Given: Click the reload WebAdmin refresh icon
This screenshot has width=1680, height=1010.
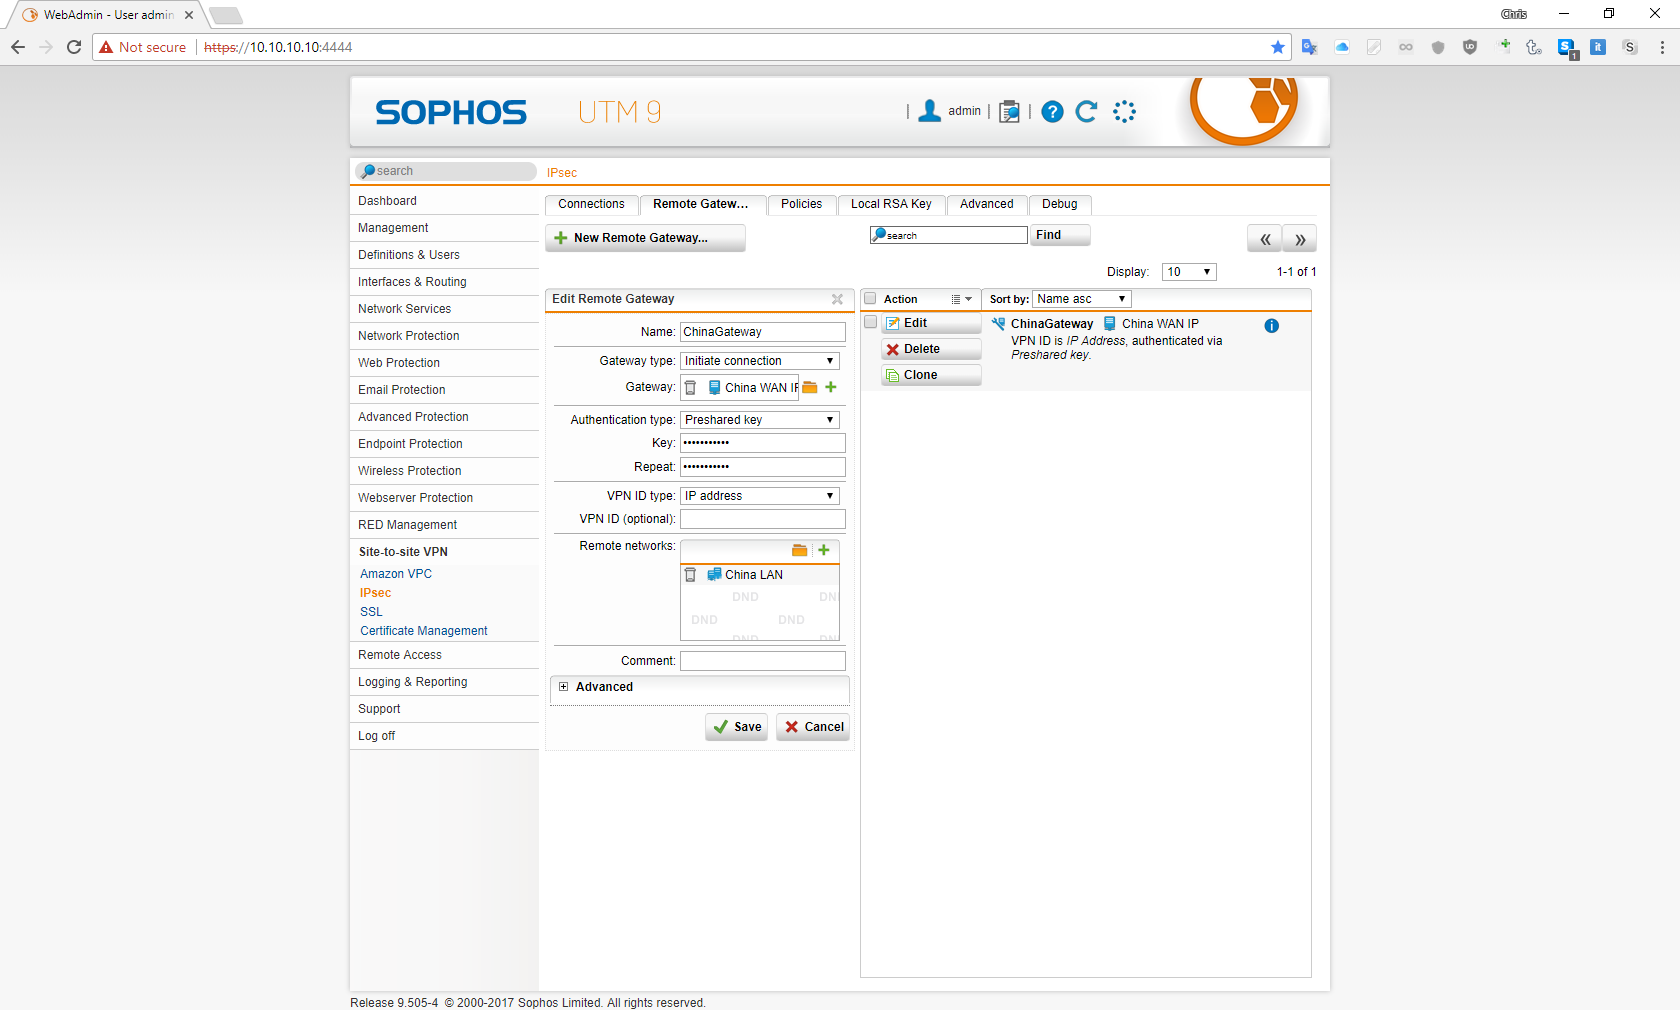Looking at the screenshot, I should [x=1086, y=112].
